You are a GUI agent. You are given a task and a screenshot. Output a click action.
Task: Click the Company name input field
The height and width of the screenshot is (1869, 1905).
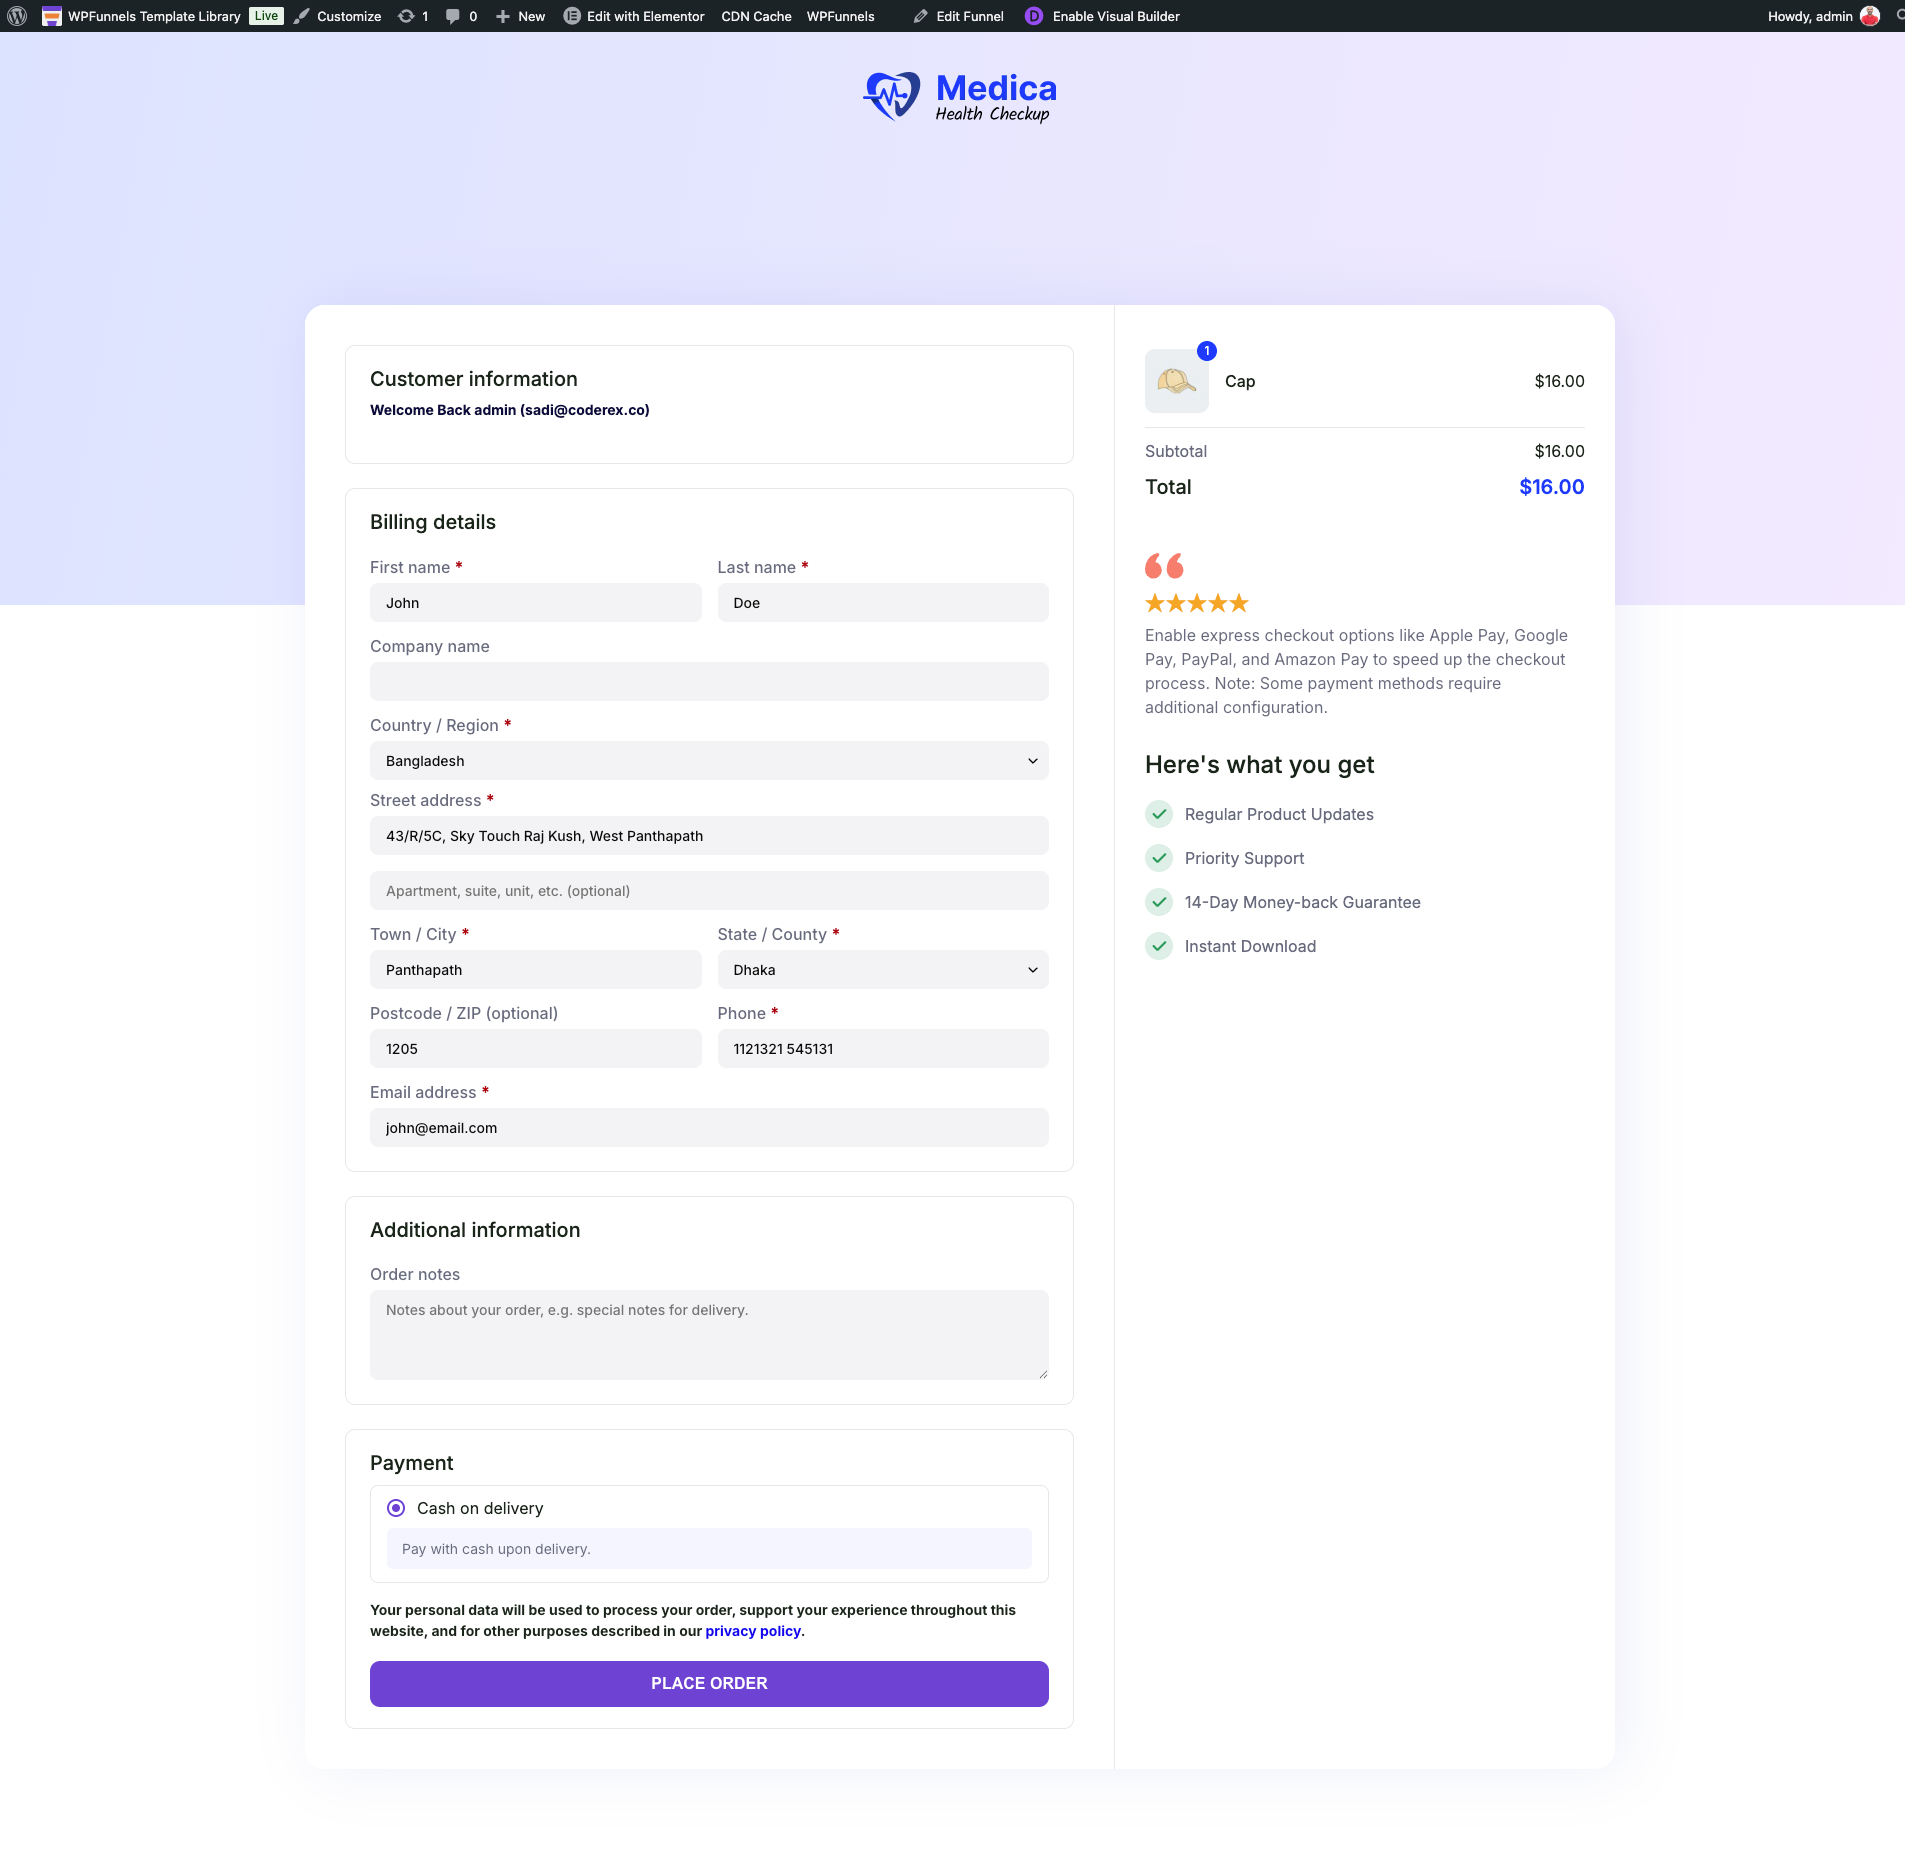point(709,682)
